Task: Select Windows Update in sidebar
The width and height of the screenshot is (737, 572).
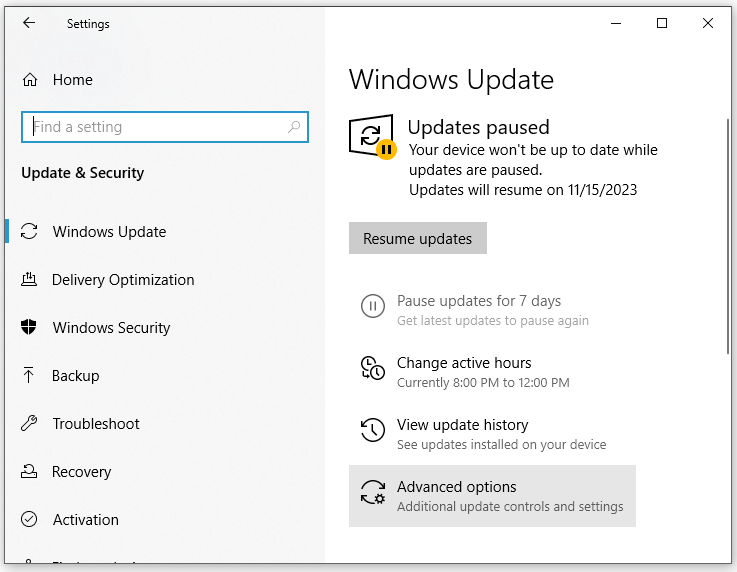Action: (109, 232)
